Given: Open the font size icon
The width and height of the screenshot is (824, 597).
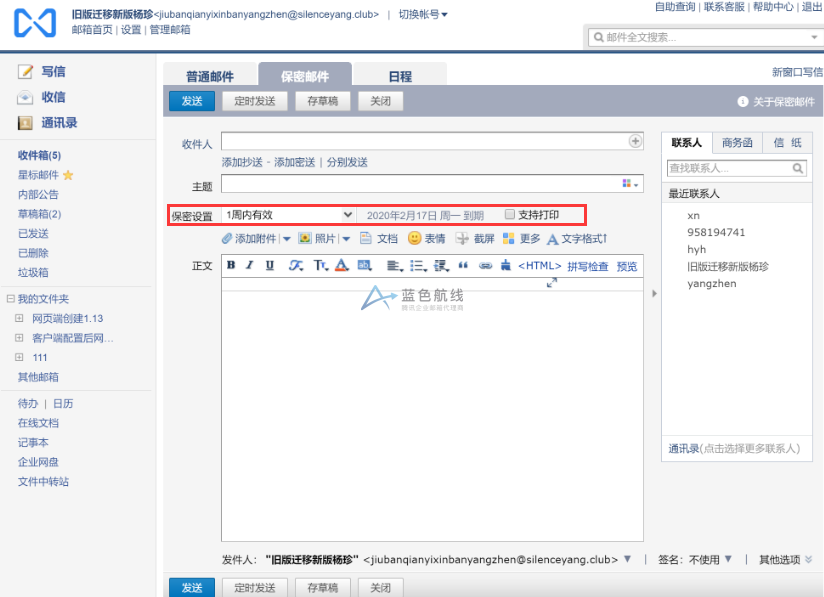Looking at the screenshot, I should [321, 266].
